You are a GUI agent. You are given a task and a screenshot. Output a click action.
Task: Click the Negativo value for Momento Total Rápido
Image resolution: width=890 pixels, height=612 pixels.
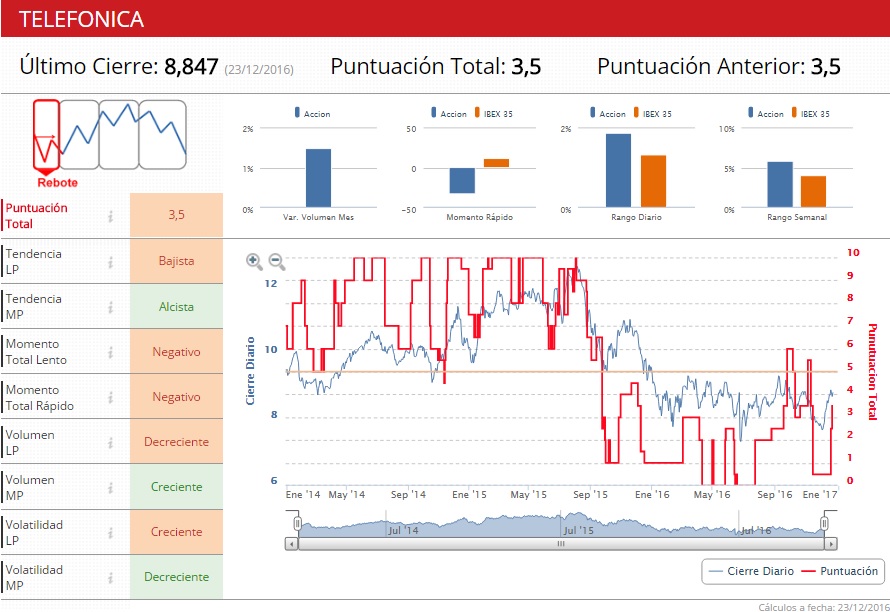(177, 397)
